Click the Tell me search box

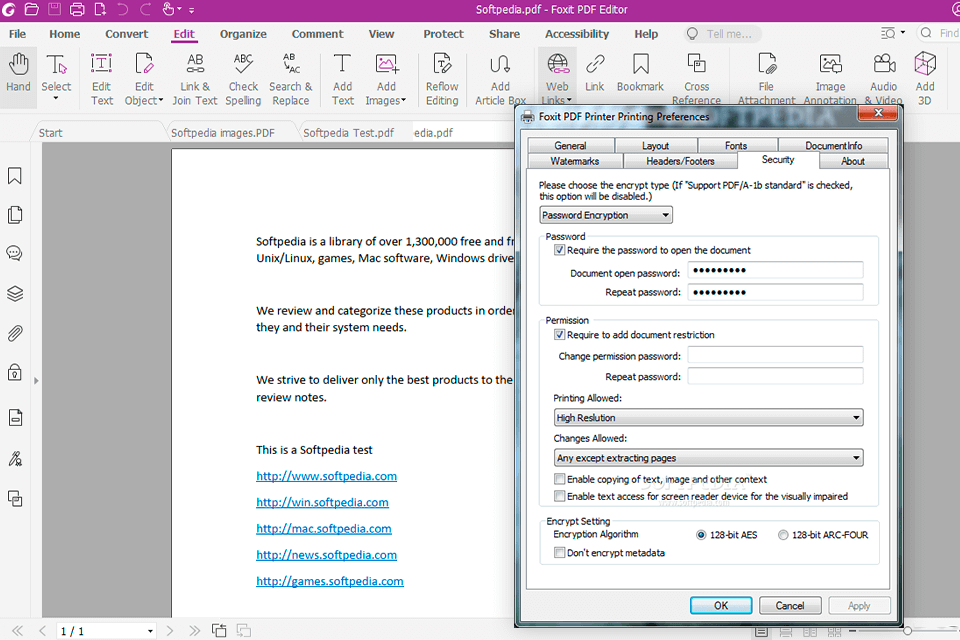[x=722, y=34]
